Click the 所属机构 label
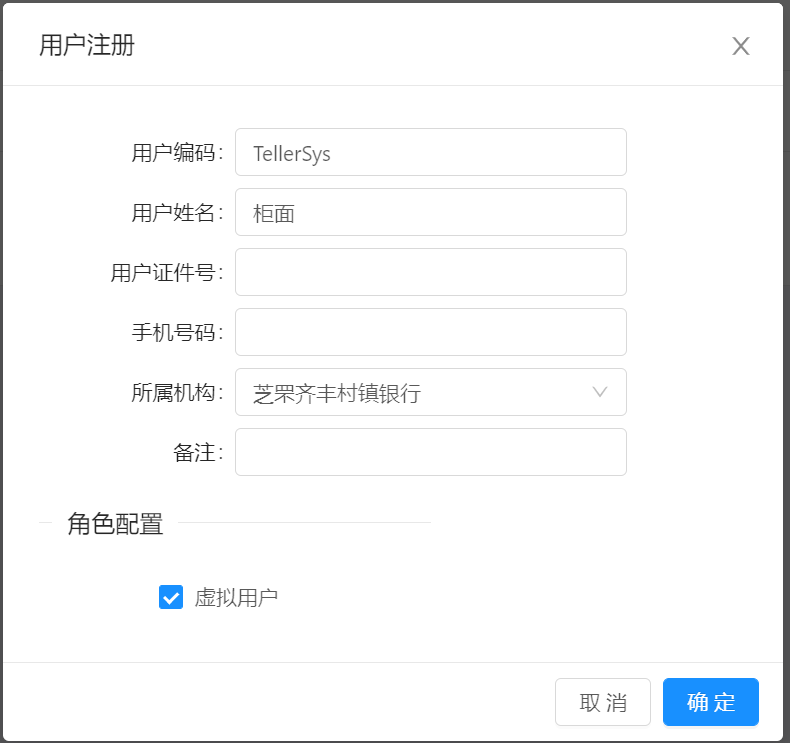The width and height of the screenshot is (790, 743). [x=177, y=392]
